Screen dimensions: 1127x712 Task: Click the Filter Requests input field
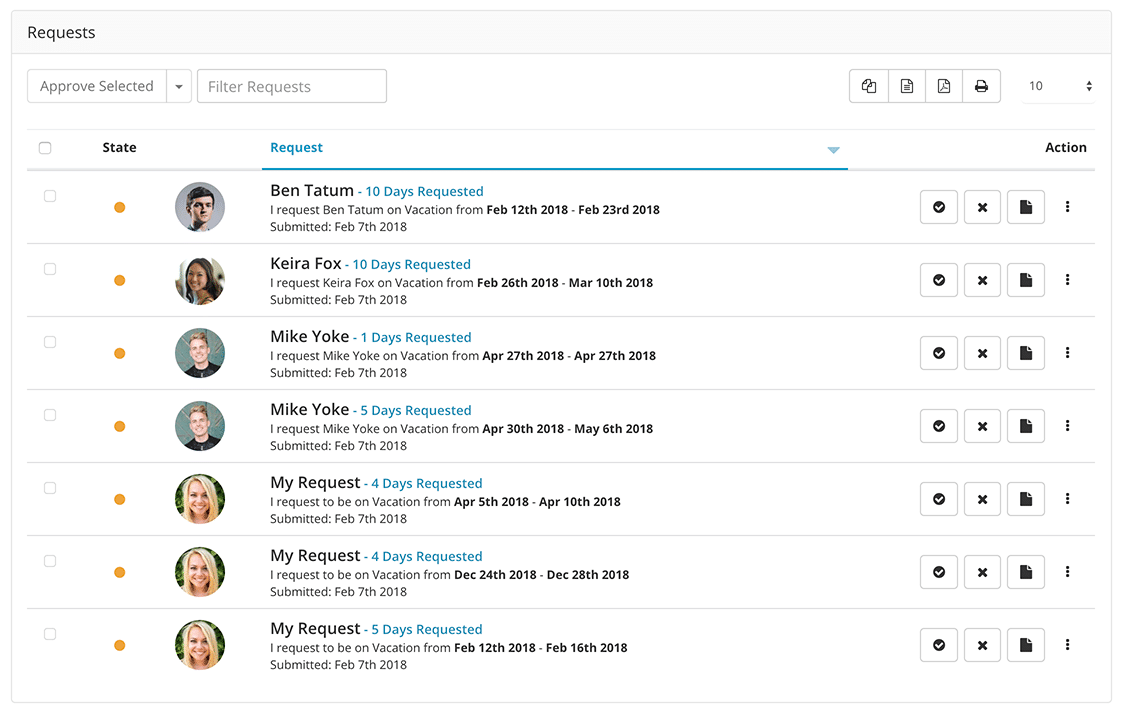[291, 86]
